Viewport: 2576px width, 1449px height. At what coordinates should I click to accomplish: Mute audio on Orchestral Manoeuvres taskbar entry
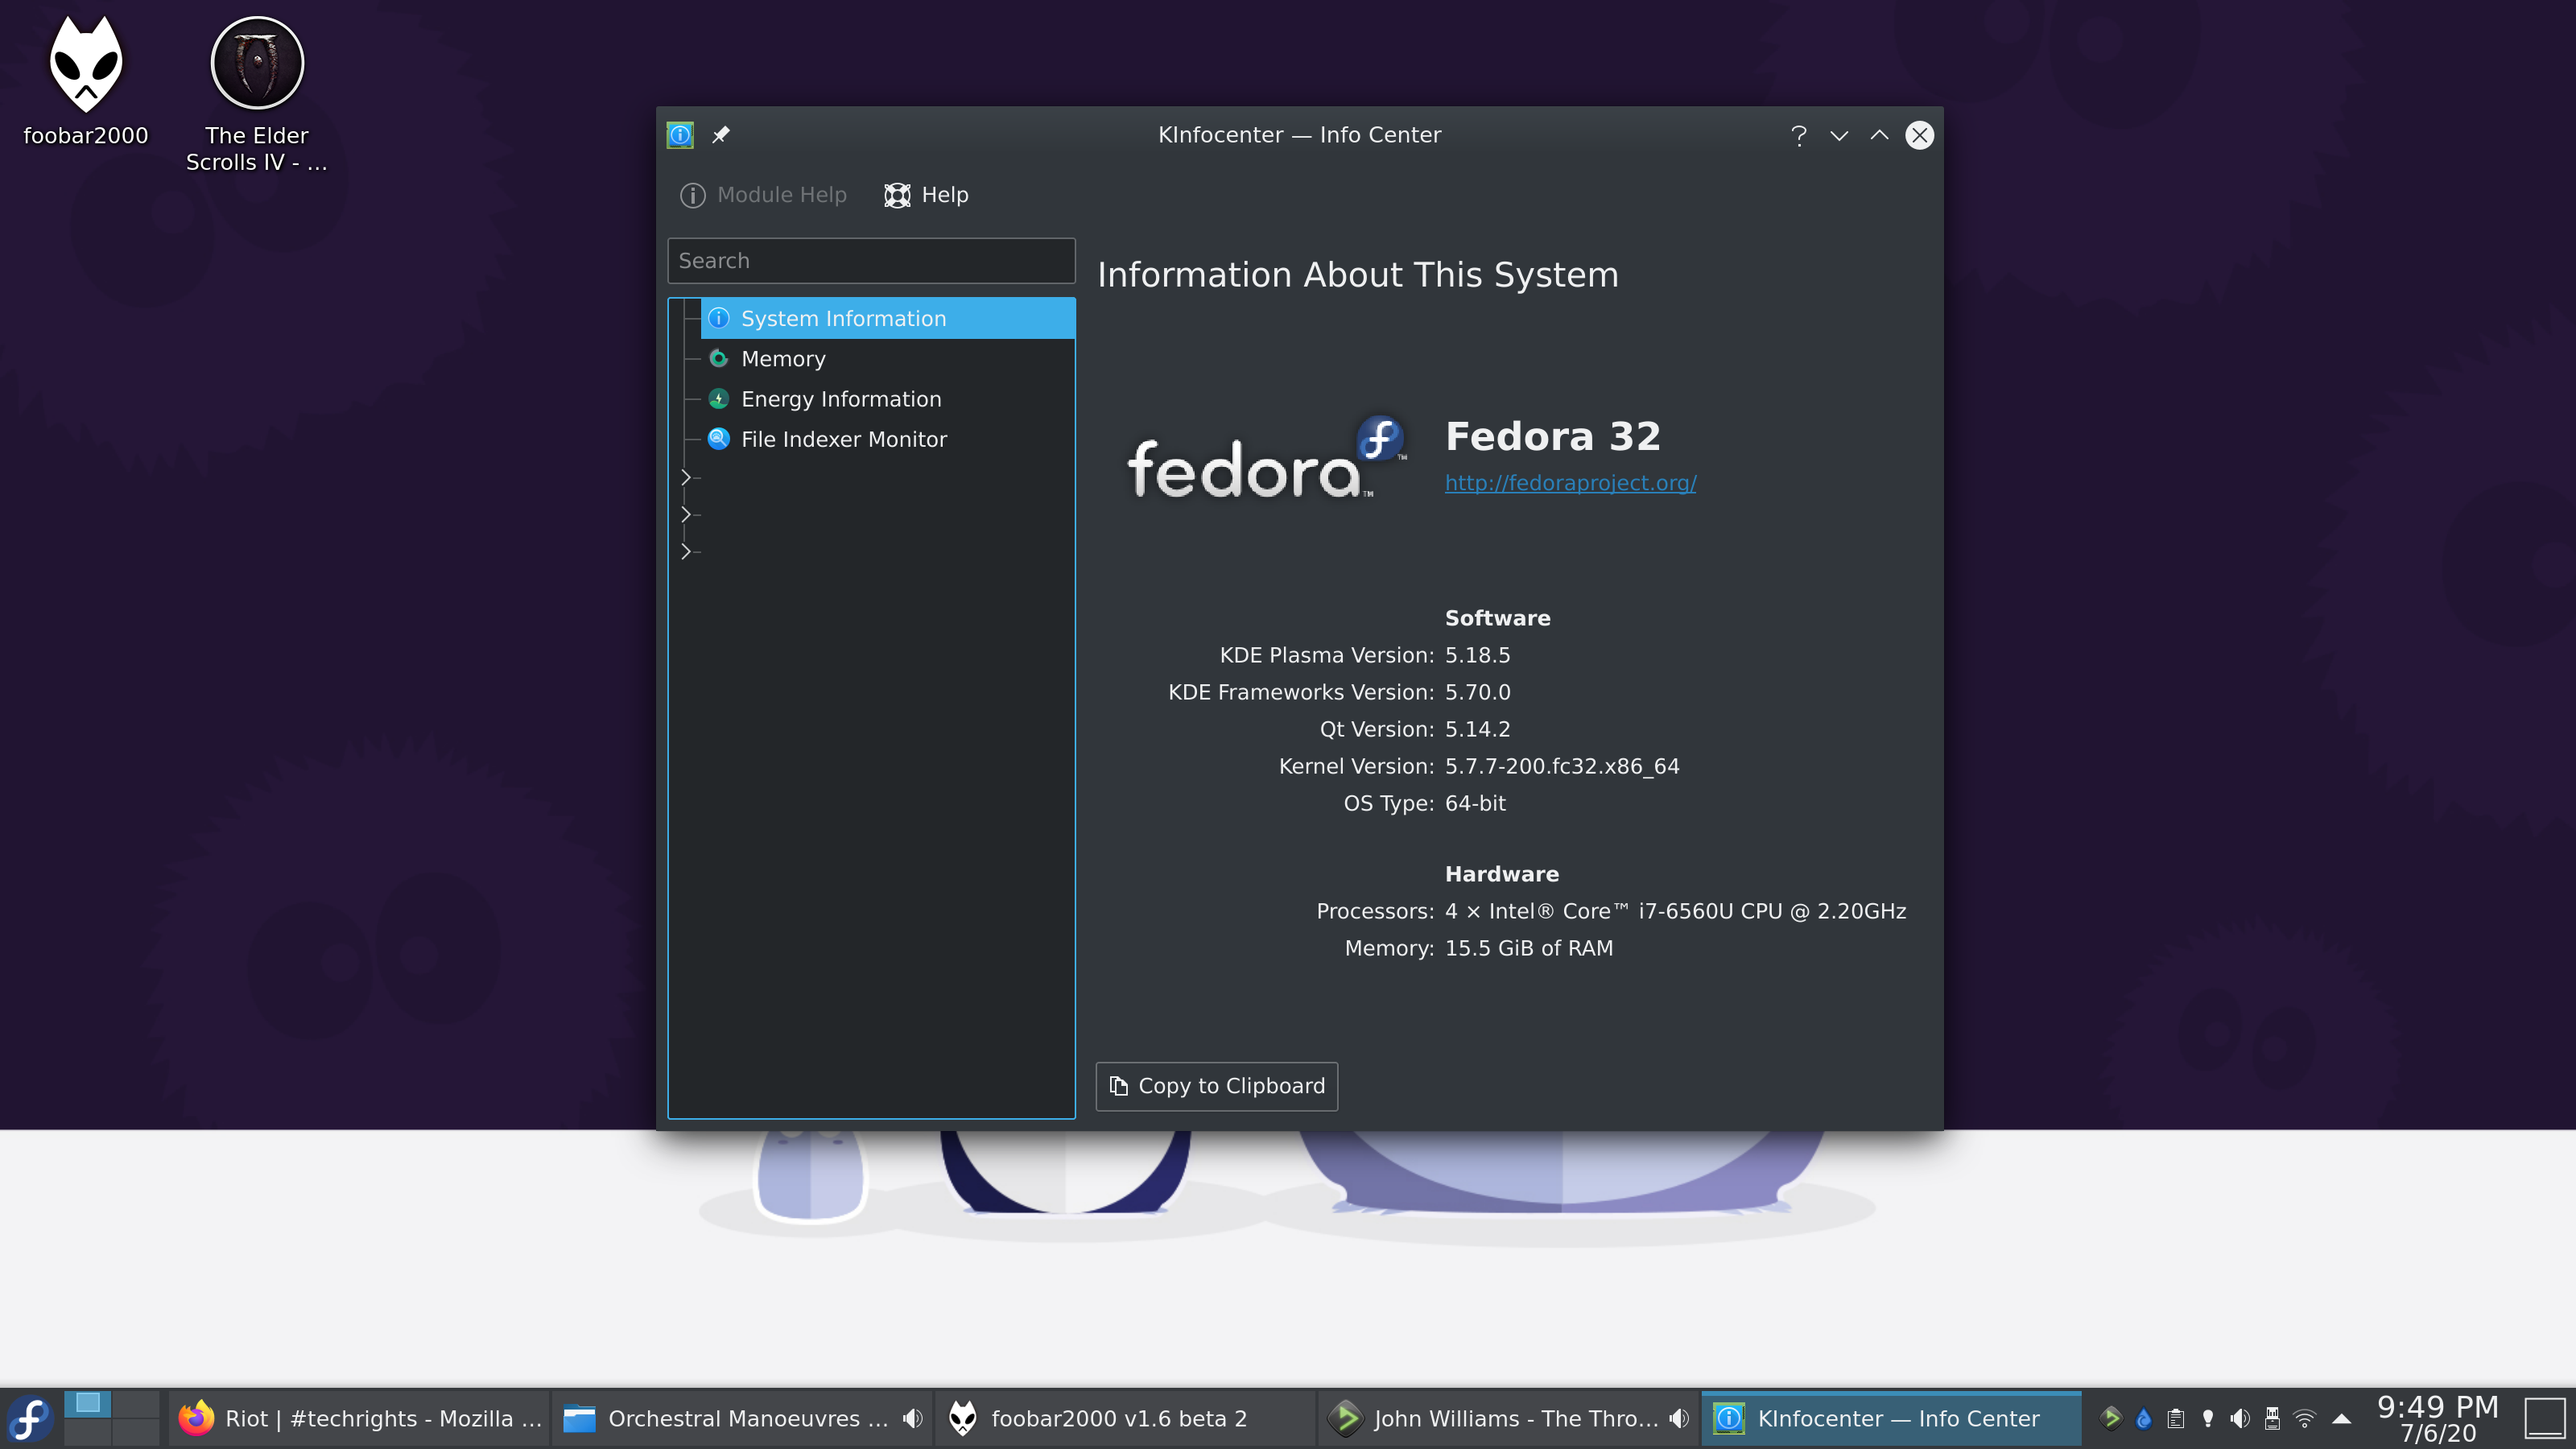pos(912,1418)
